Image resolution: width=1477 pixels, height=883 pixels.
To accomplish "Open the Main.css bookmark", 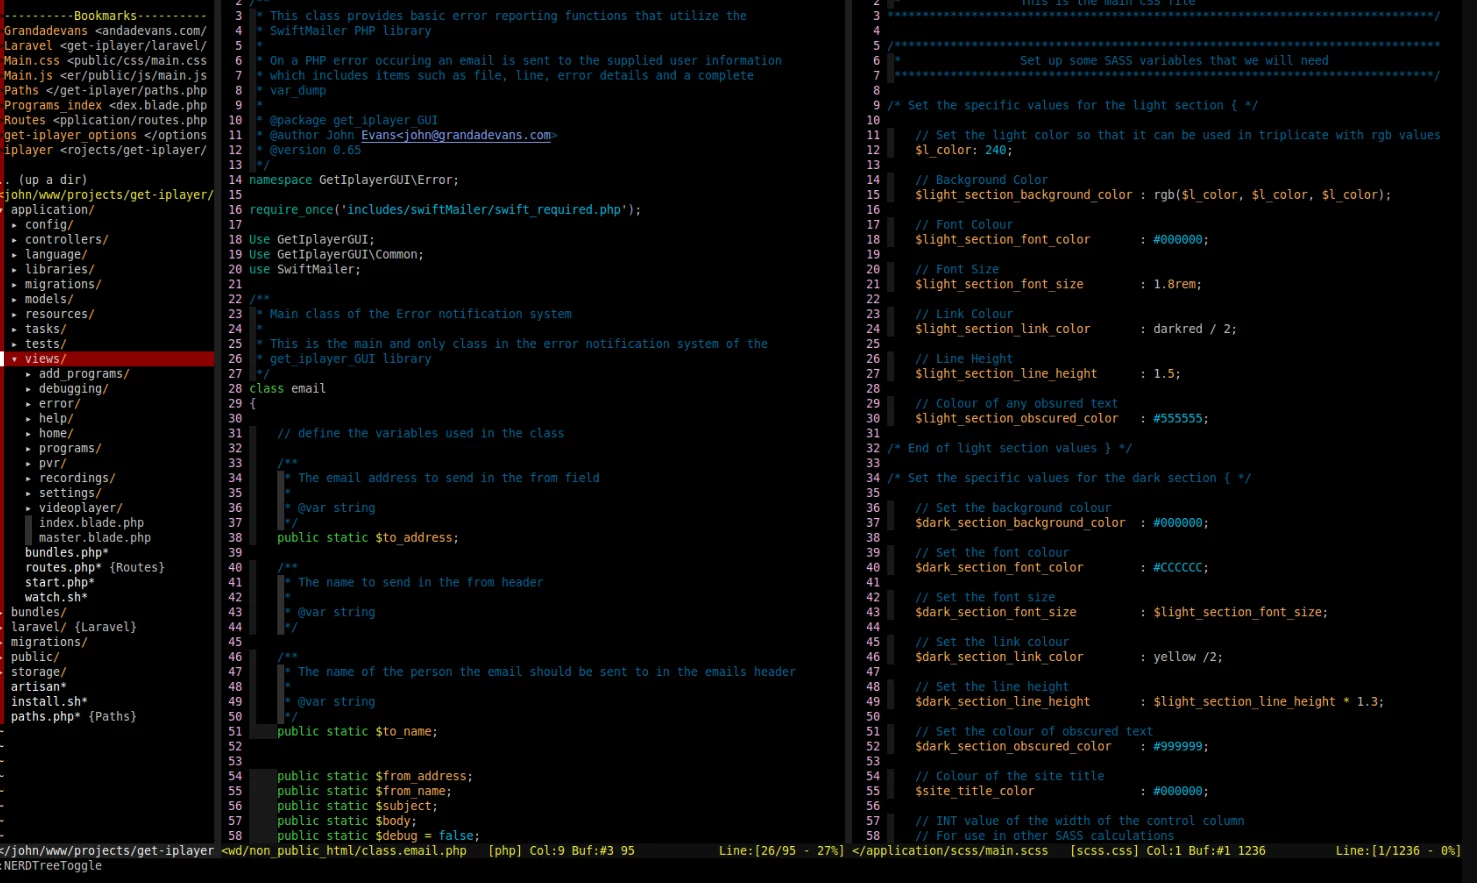I will pyautogui.click(x=105, y=61).
